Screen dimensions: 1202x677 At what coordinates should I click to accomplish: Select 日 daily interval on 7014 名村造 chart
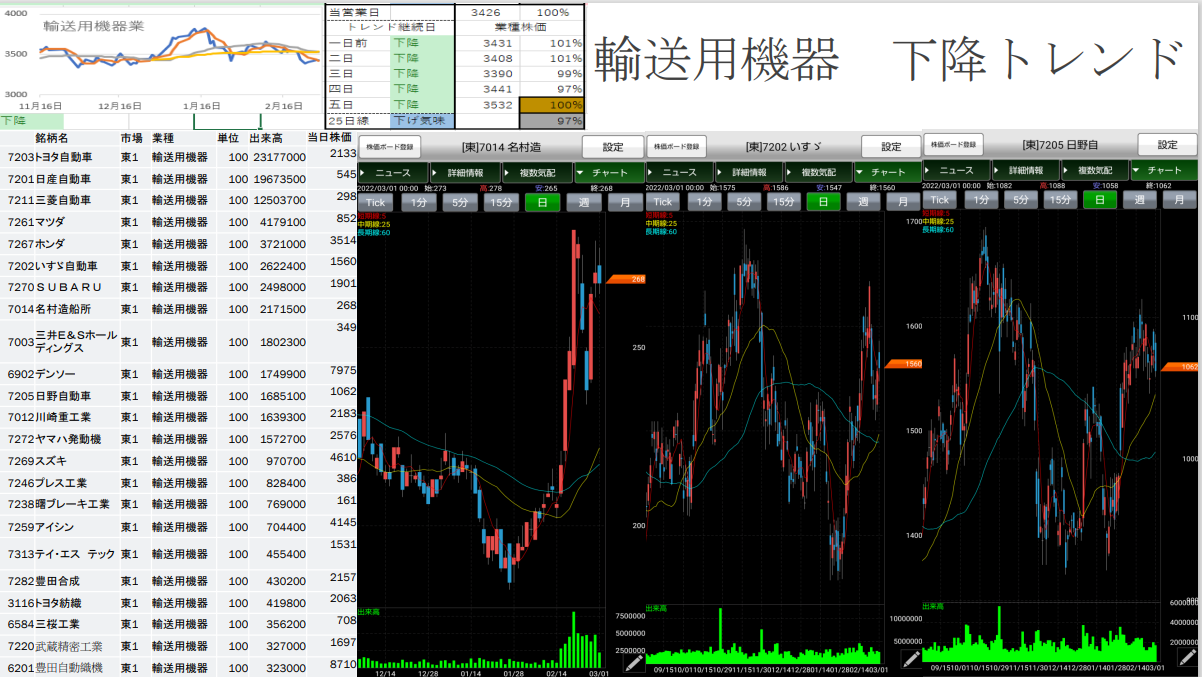tap(543, 201)
